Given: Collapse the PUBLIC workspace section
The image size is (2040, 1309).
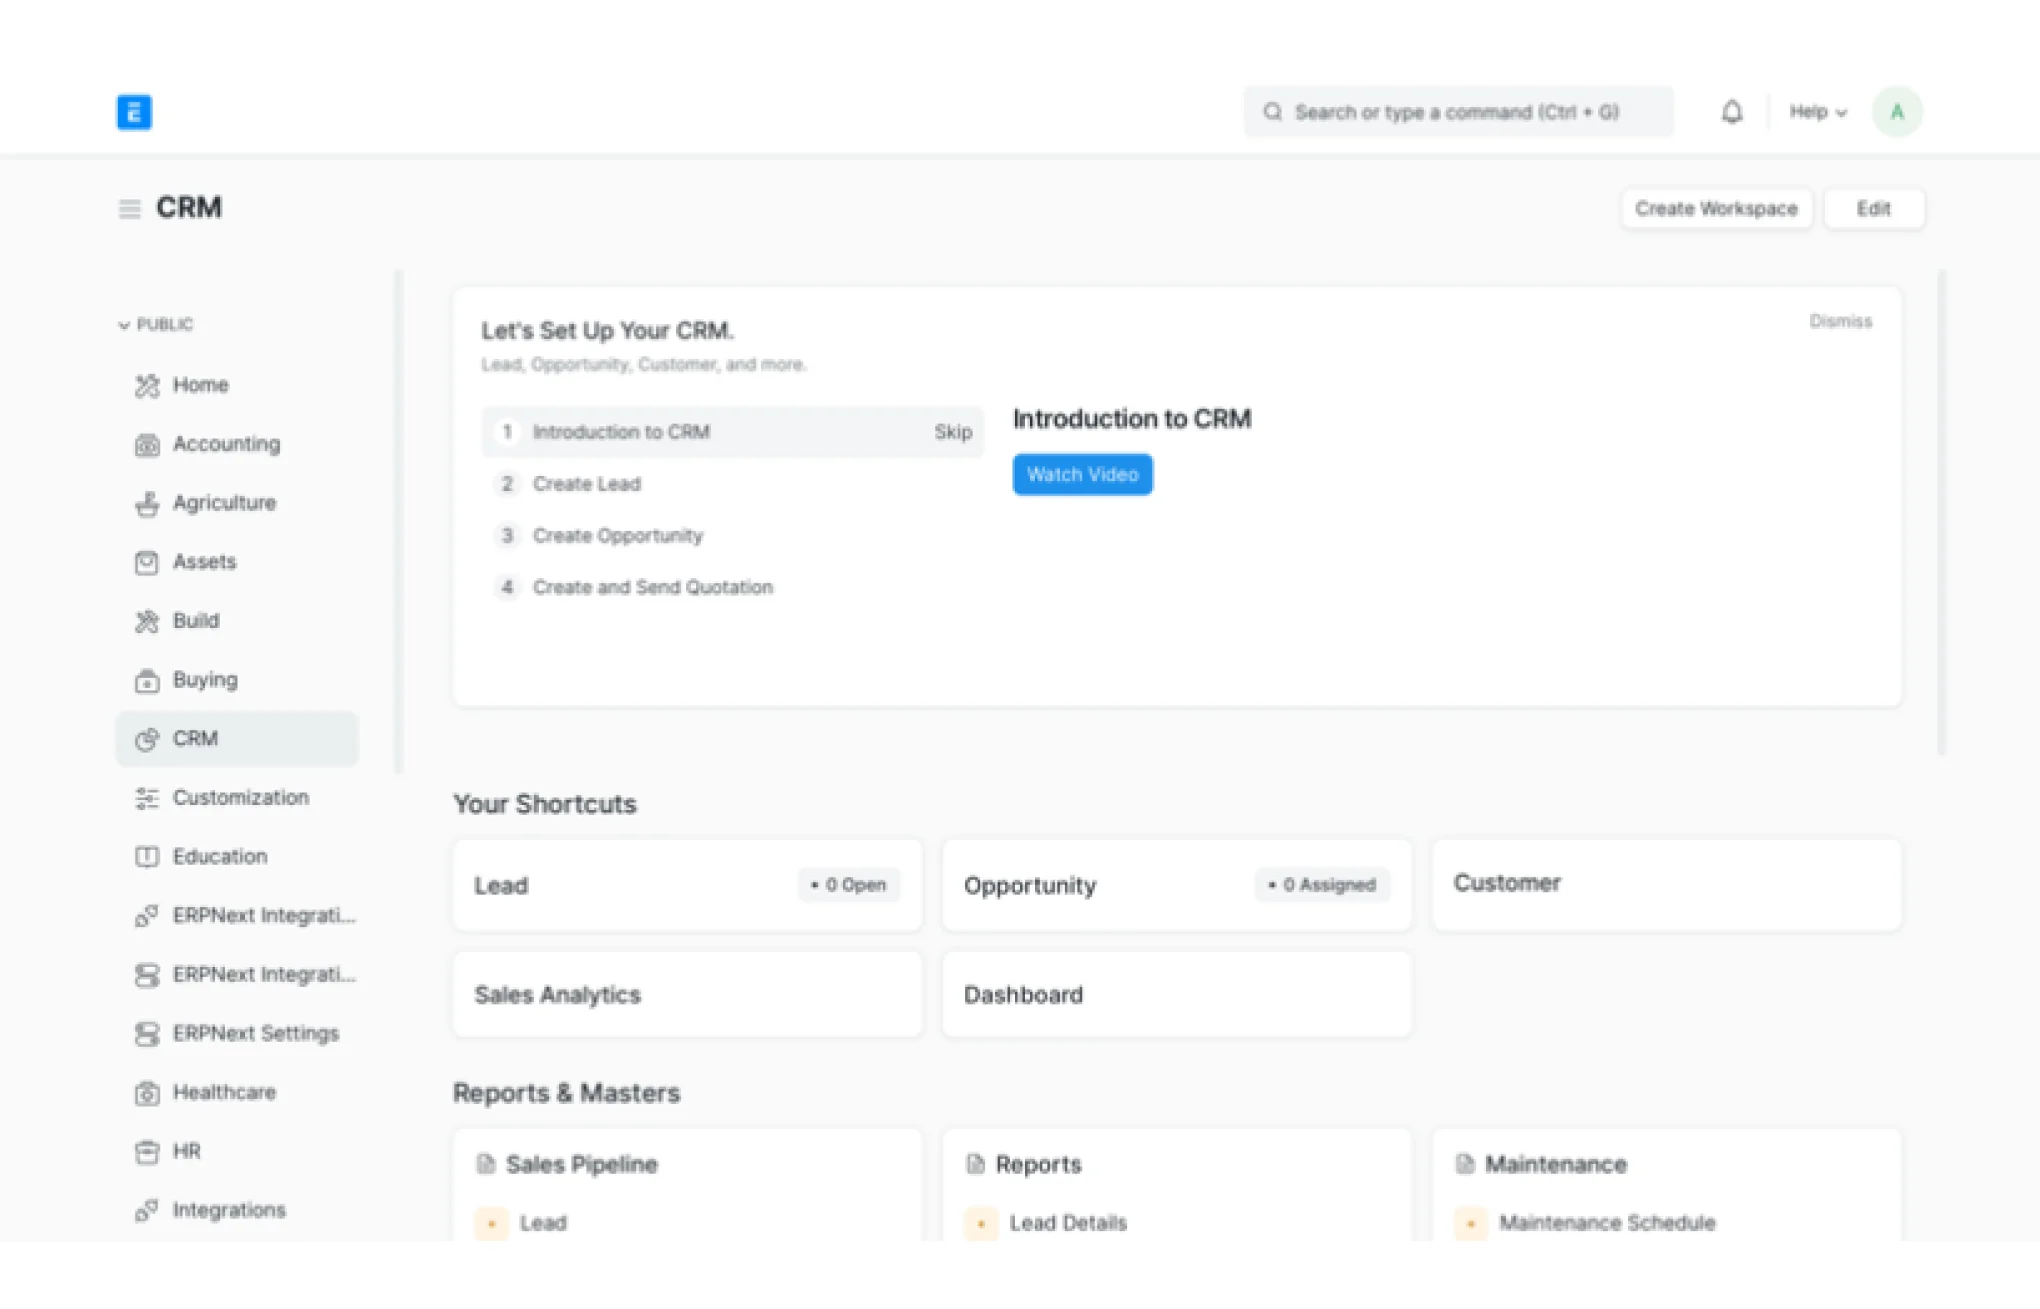Looking at the screenshot, I should click(x=124, y=324).
